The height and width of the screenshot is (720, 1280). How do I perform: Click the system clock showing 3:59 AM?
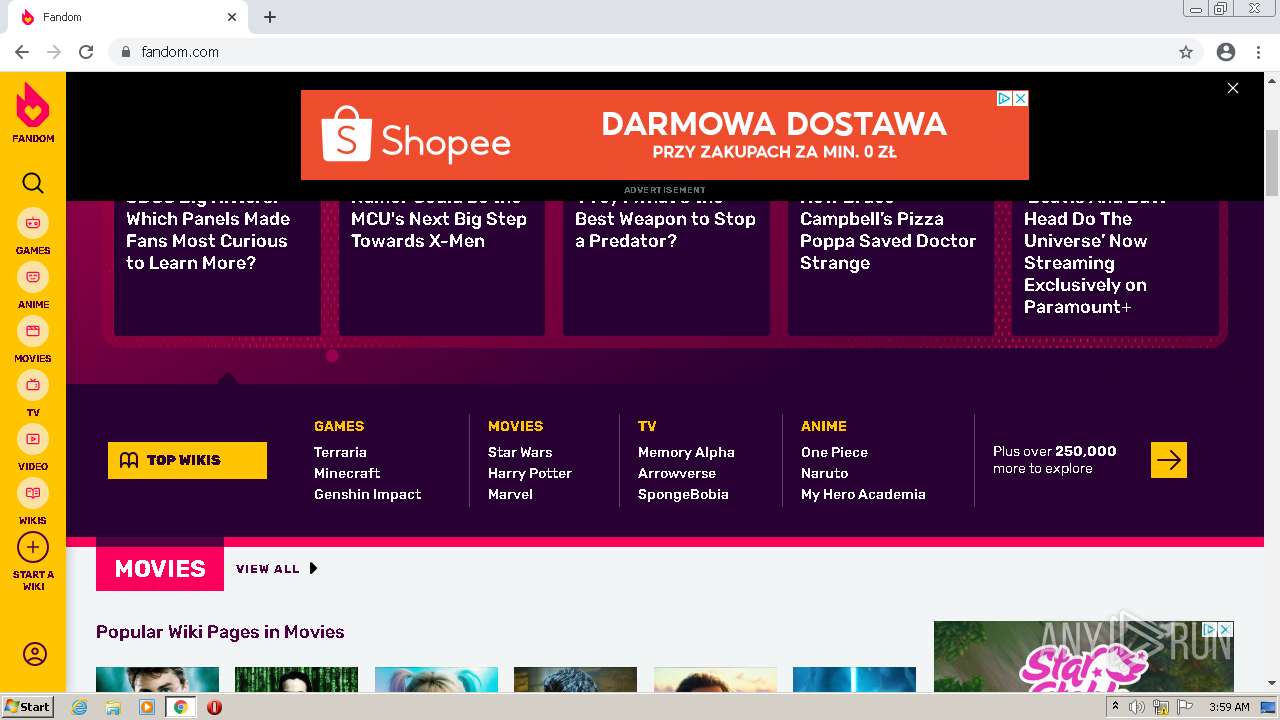click(1229, 707)
